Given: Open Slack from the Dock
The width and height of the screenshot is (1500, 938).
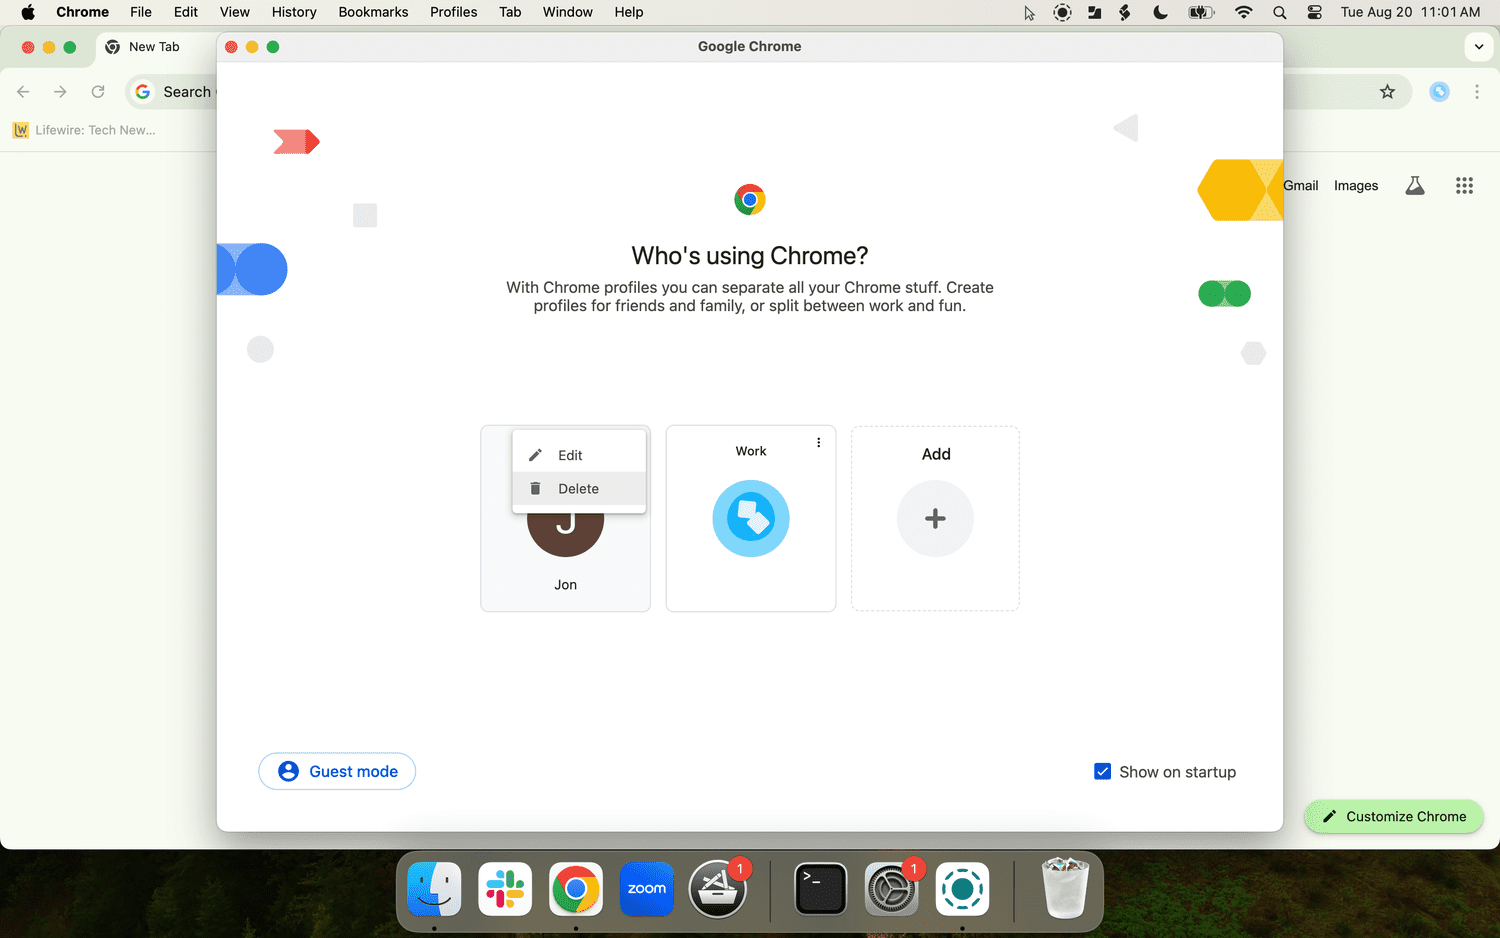Looking at the screenshot, I should coord(505,889).
